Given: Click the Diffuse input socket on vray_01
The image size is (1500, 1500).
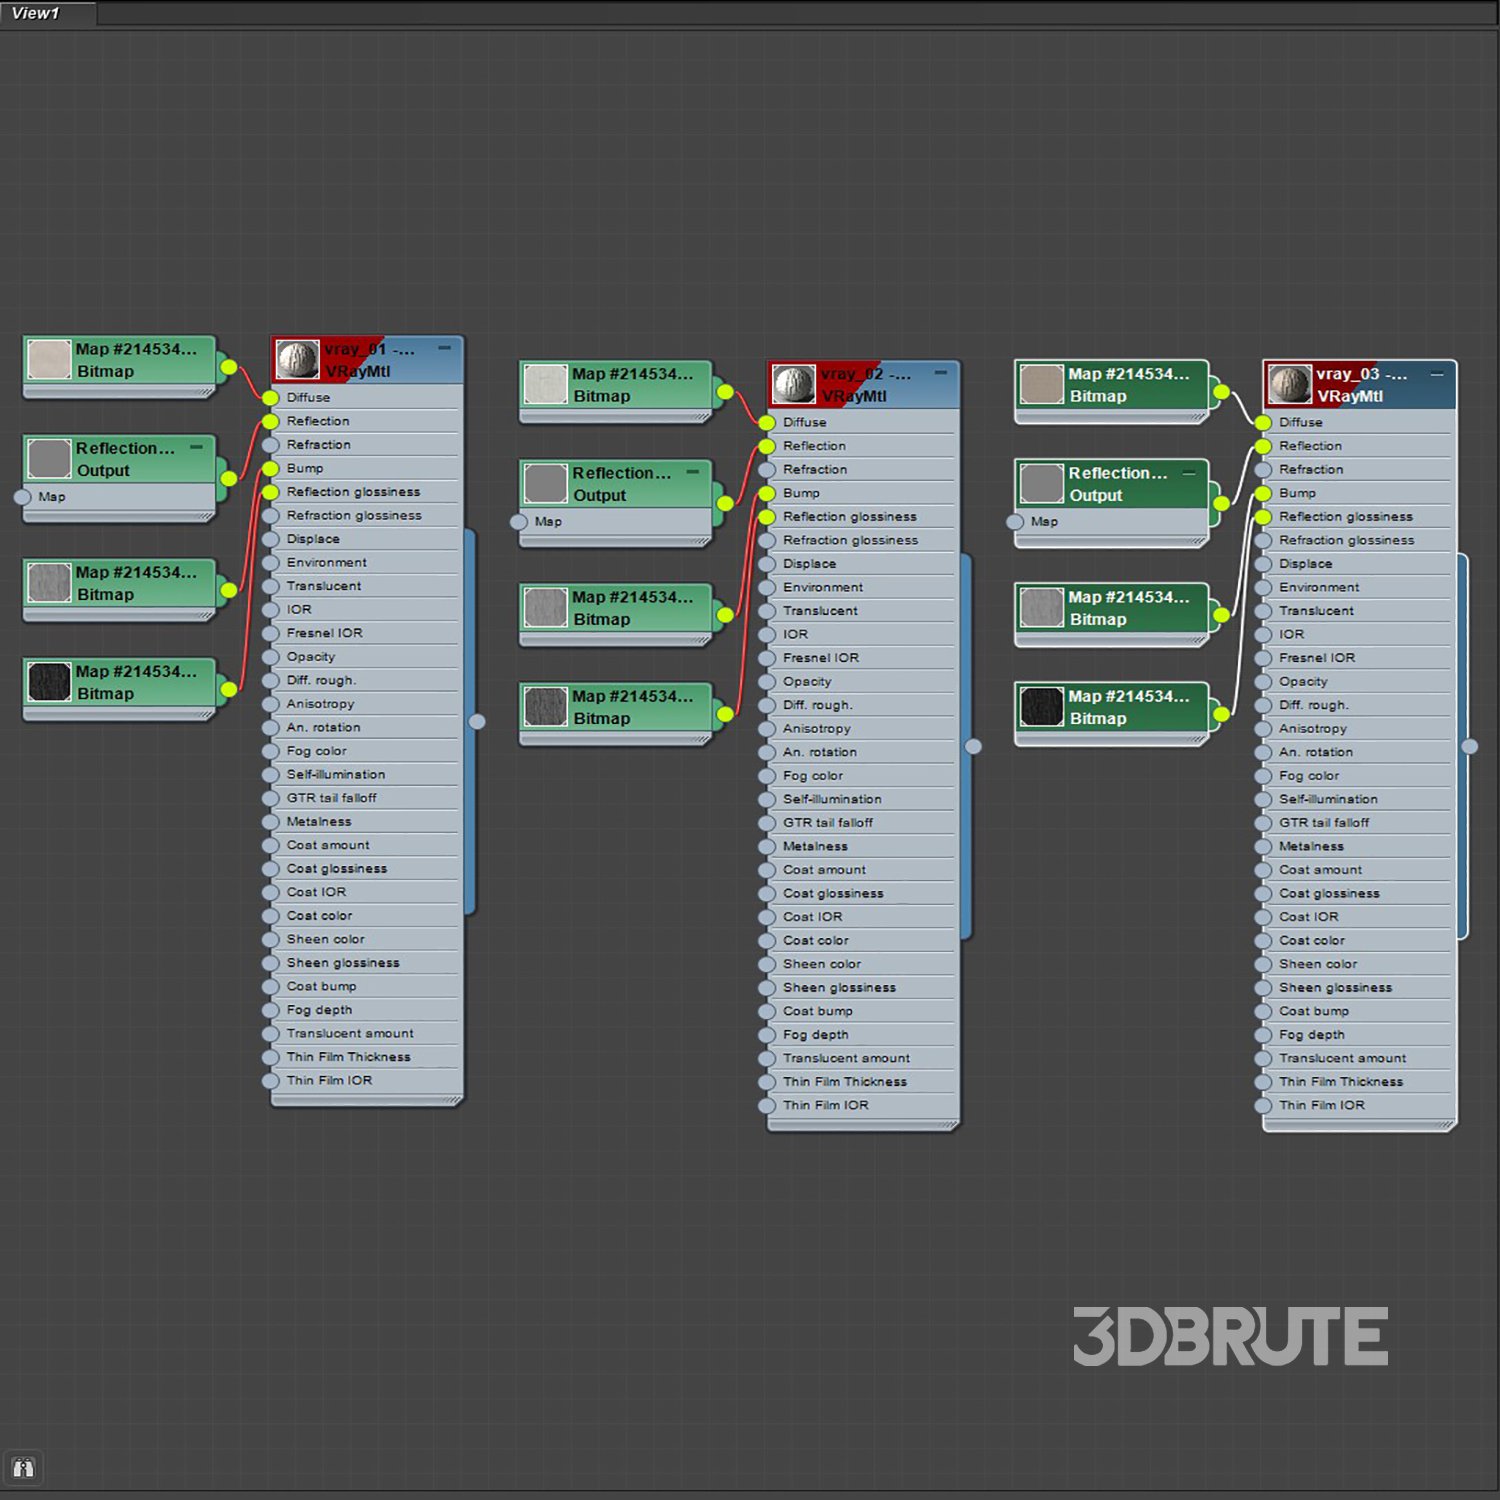Looking at the screenshot, I should pos(270,398).
